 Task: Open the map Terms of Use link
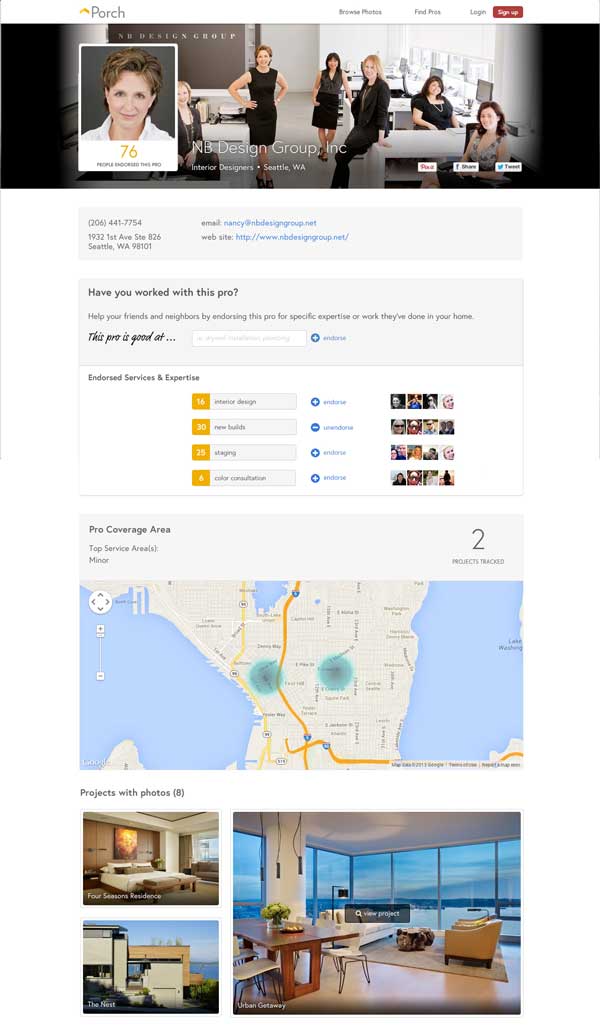point(463,764)
